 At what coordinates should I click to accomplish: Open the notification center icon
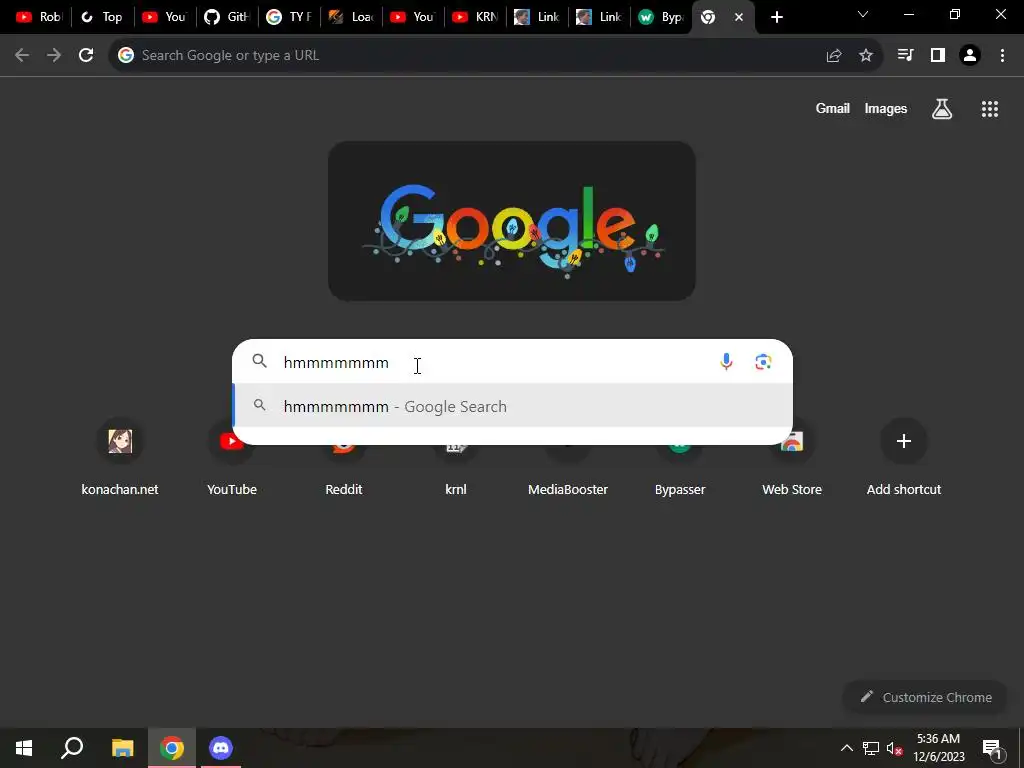(992, 748)
